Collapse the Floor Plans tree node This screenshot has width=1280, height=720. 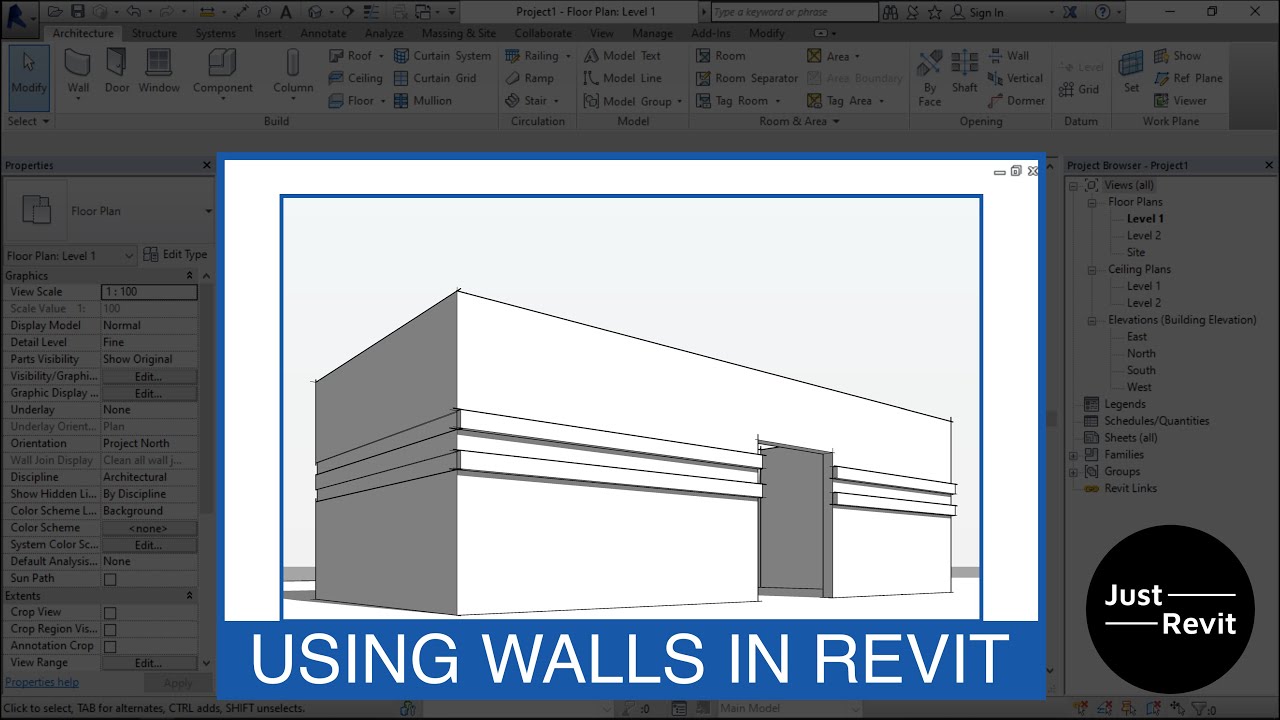click(x=1093, y=202)
